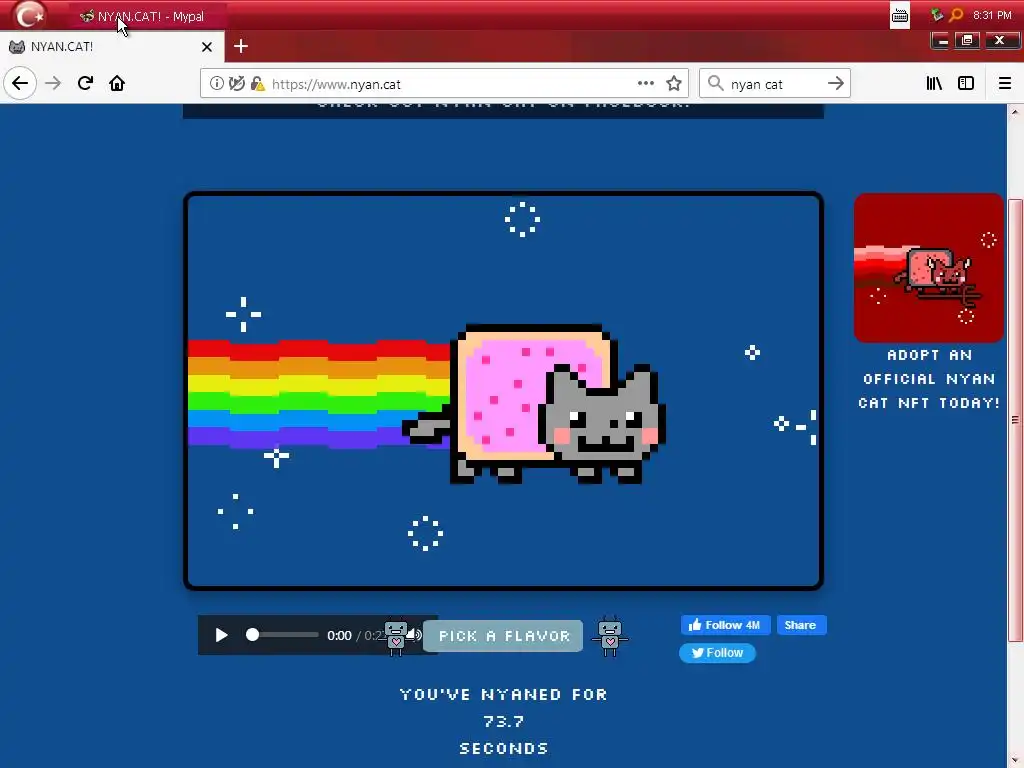
Task: Click the Facebook Share button
Action: point(801,625)
